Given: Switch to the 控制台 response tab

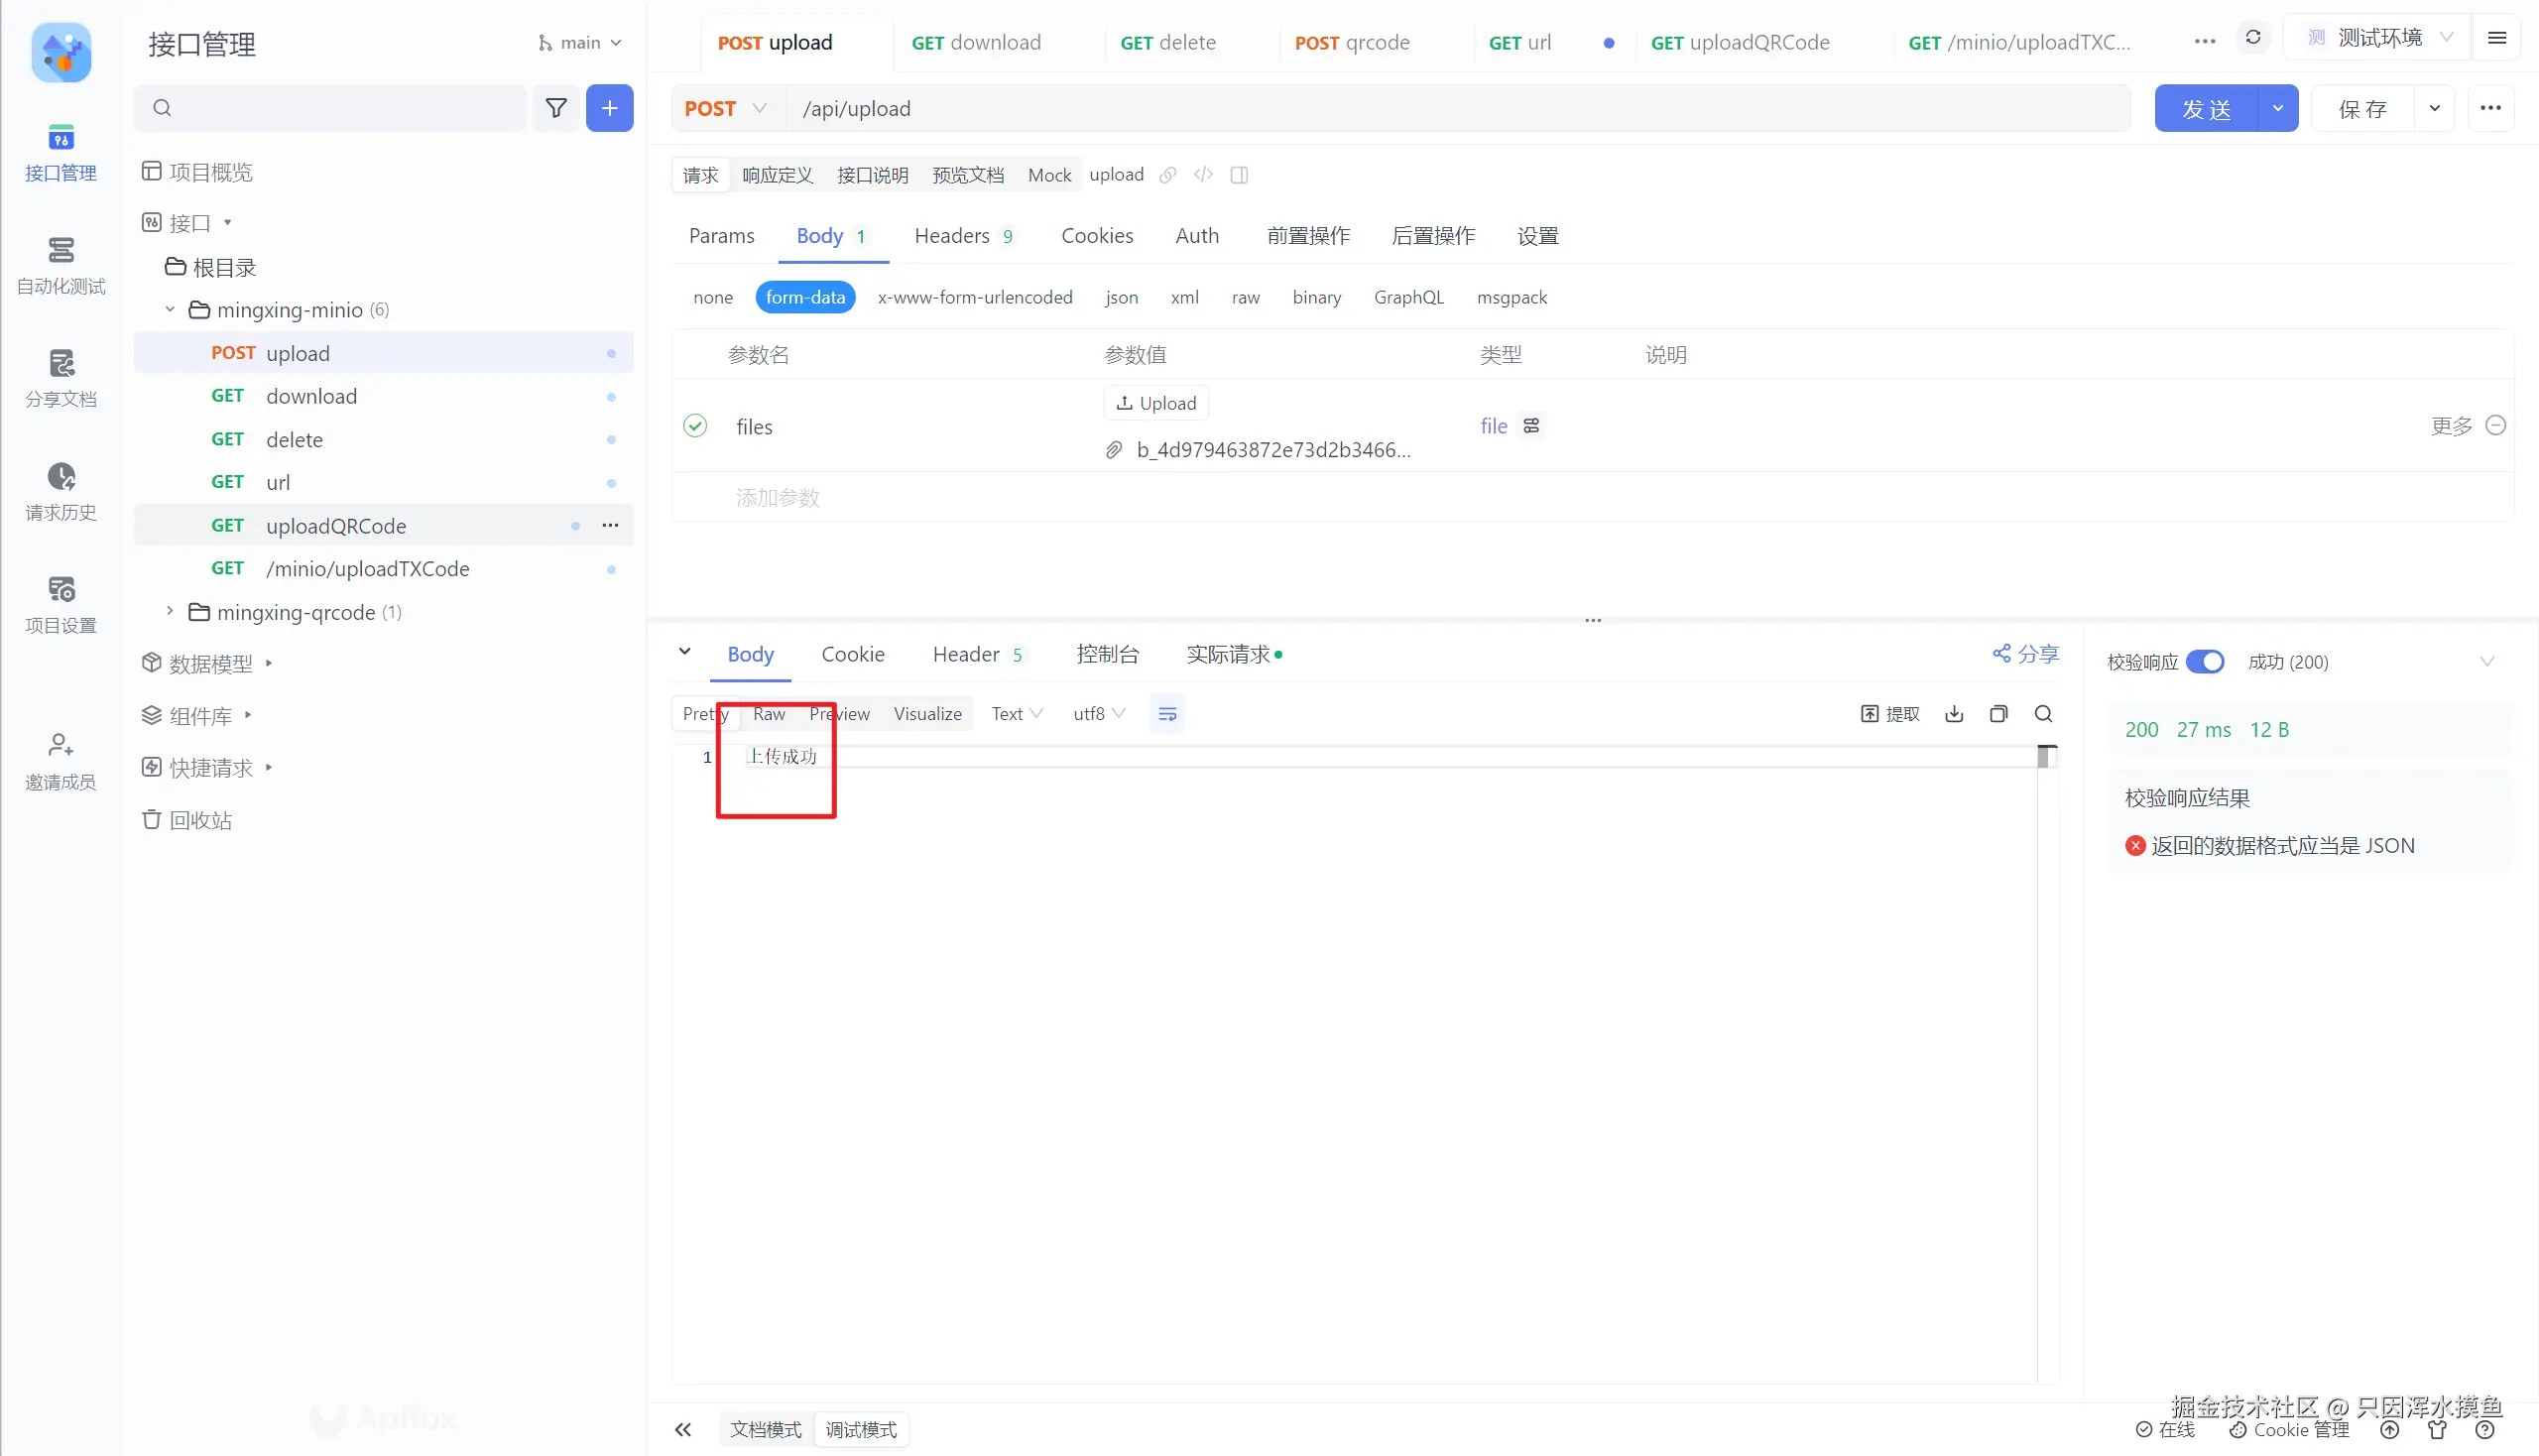Looking at the screenshot, I should coord(1107,654).
